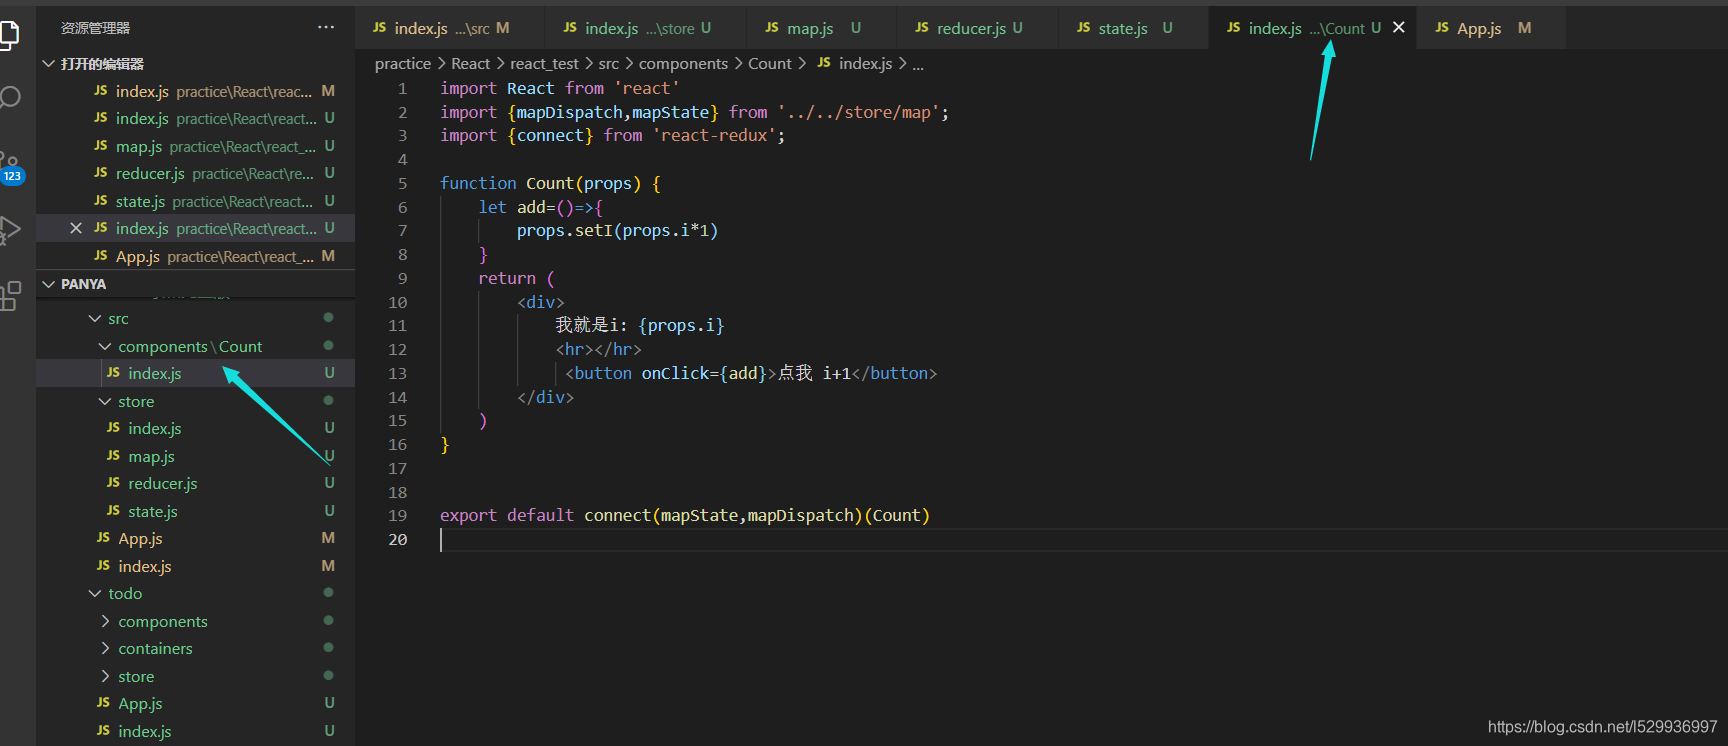Viewport: 1728px width, 746px height.
Task: Switch to the App.js tab
Action: coord(1491,28)
